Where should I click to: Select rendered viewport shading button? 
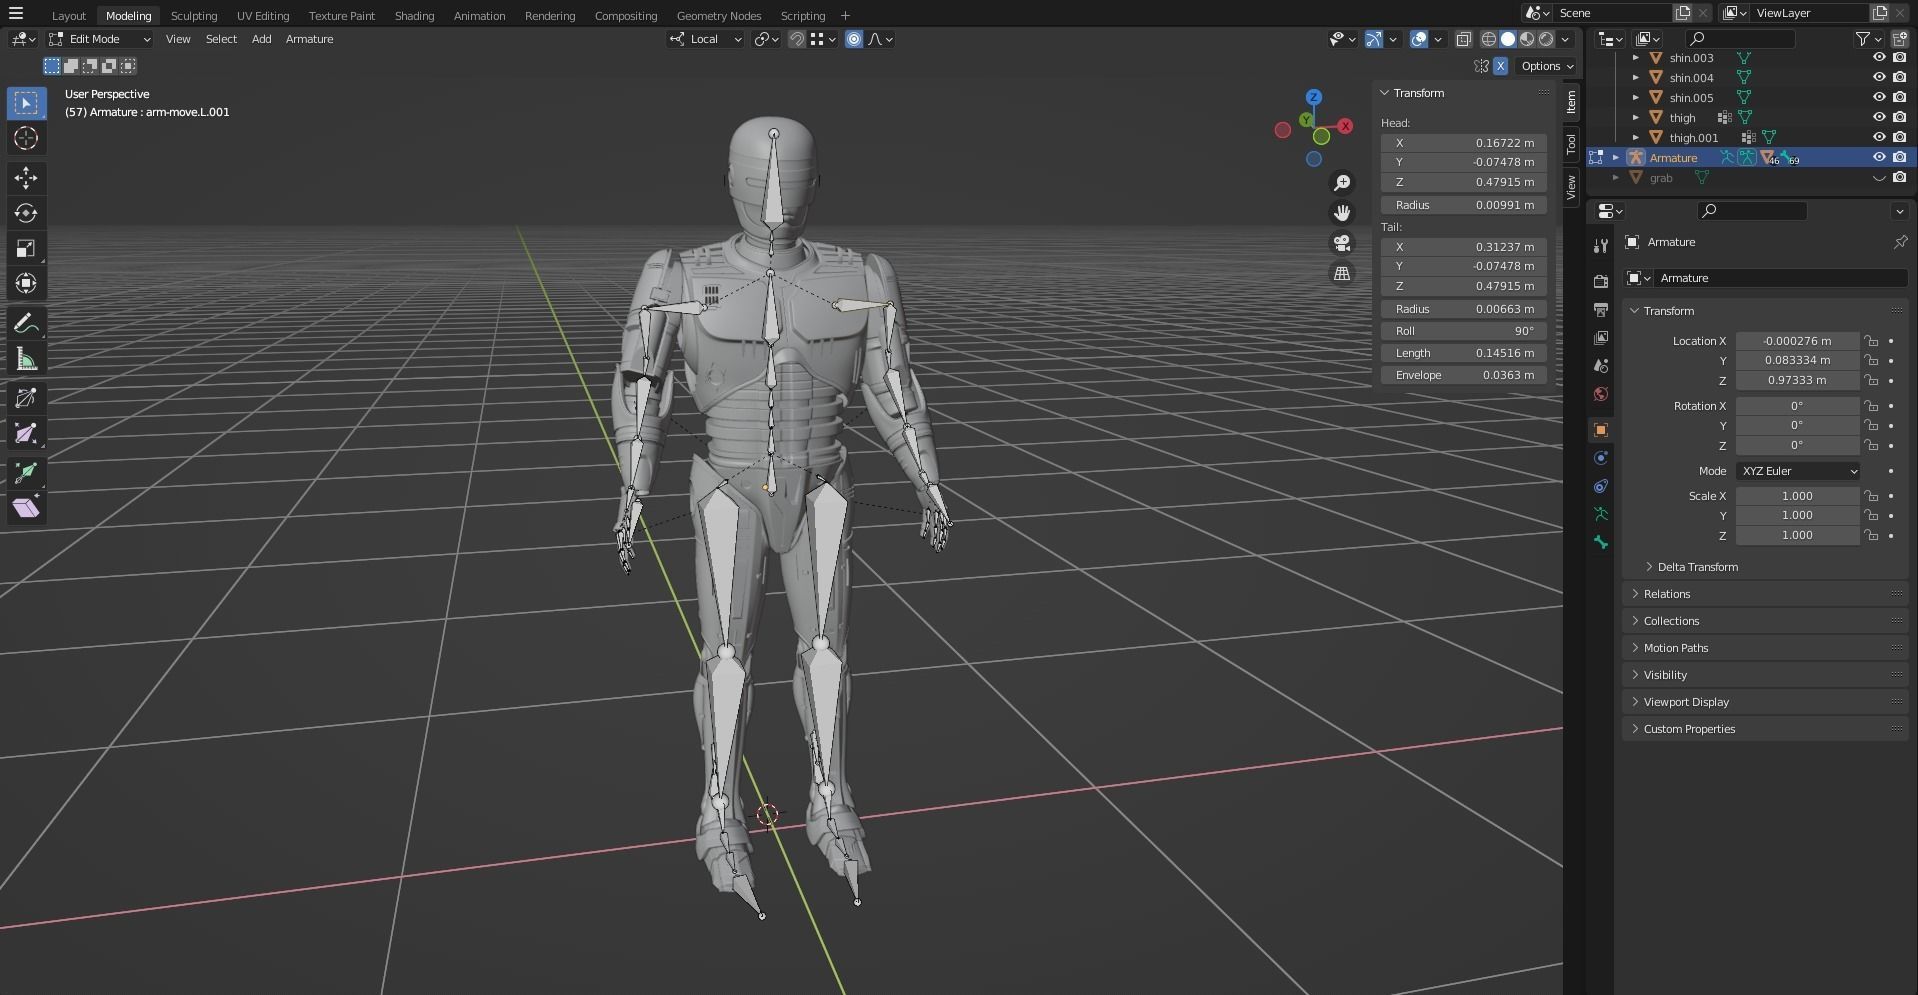(x=1546, y=39)
